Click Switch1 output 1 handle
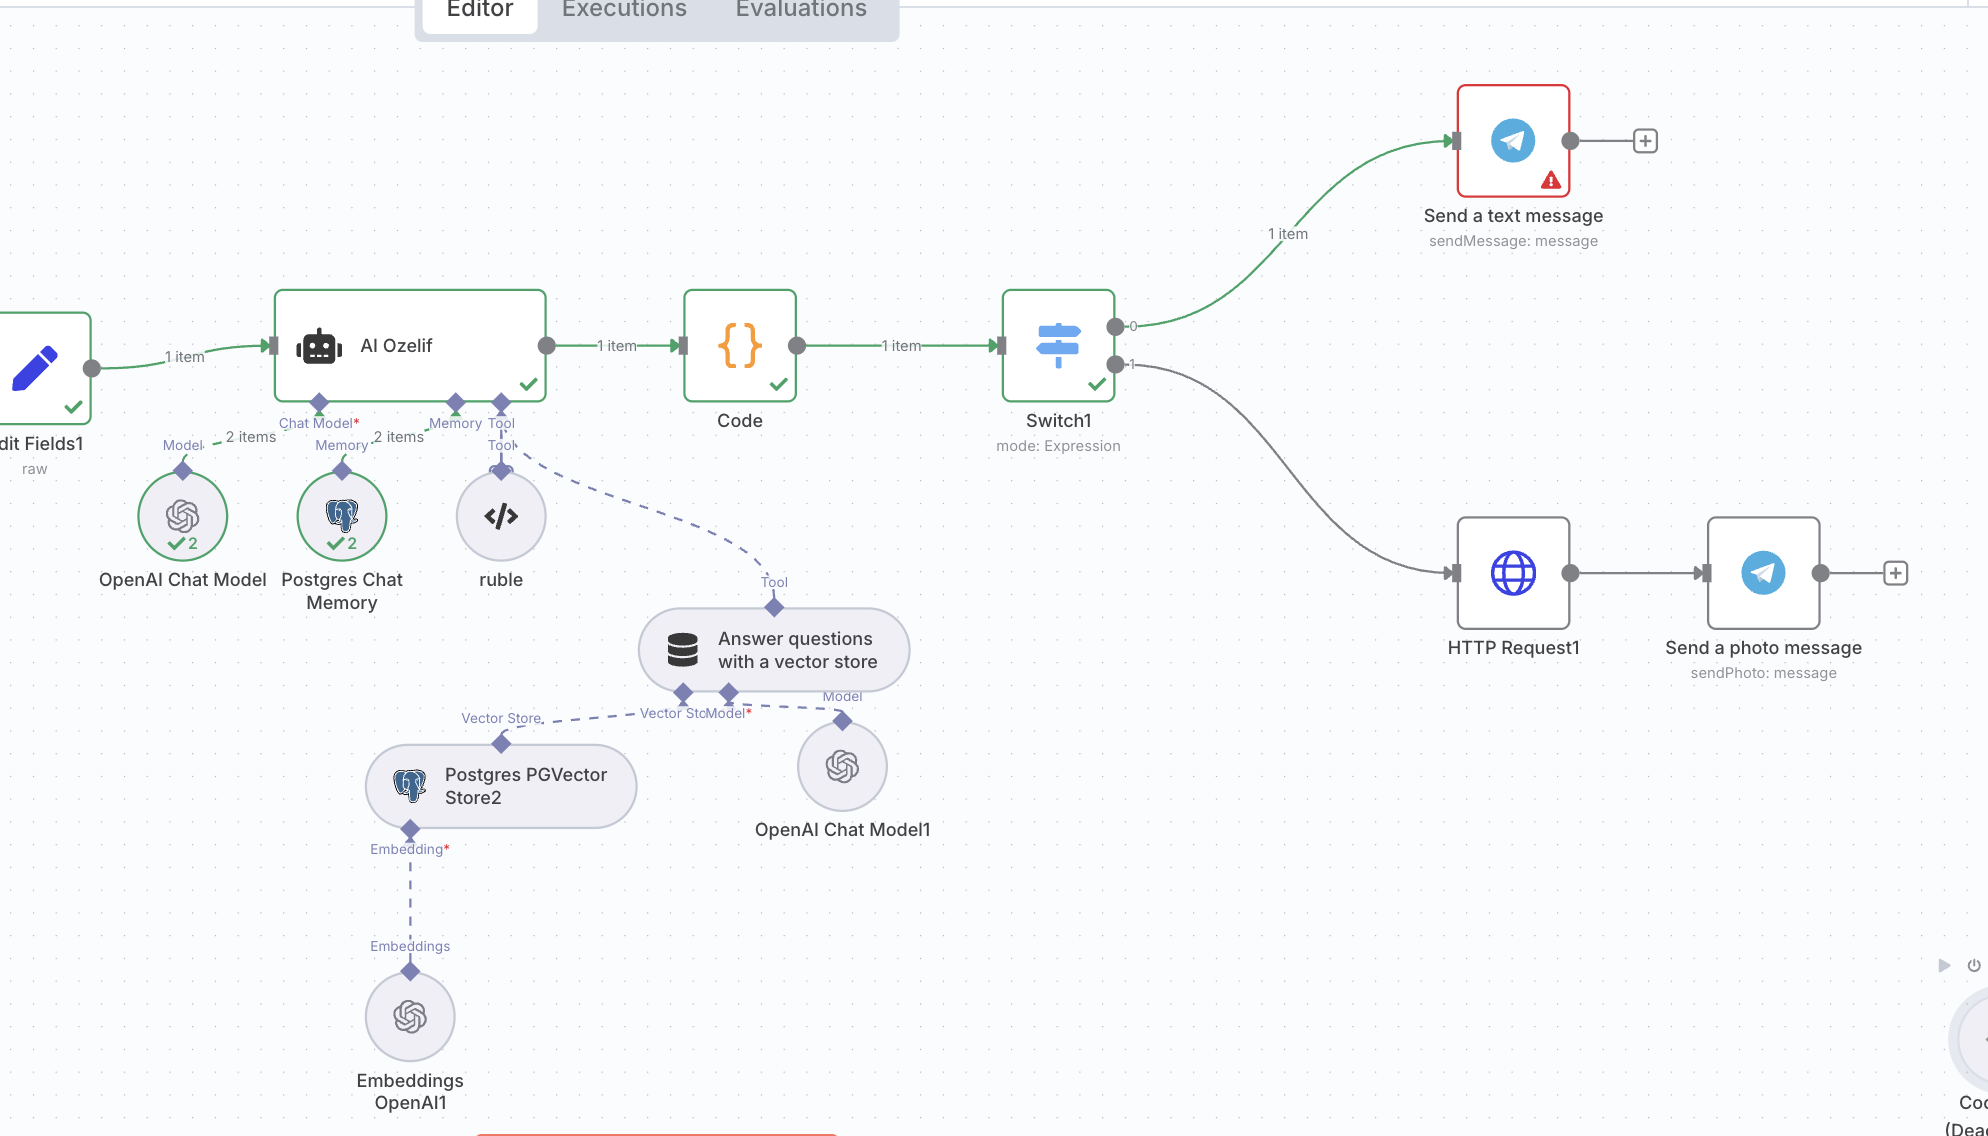The height and width of the screenshot is (1136, 1988). coord(1115,364)
